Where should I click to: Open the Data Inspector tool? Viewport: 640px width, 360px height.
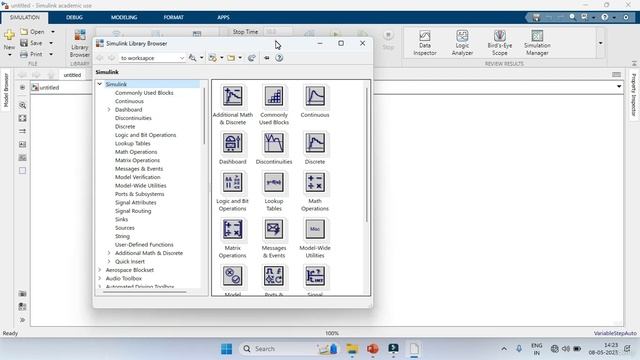click(x=424, y=42)
